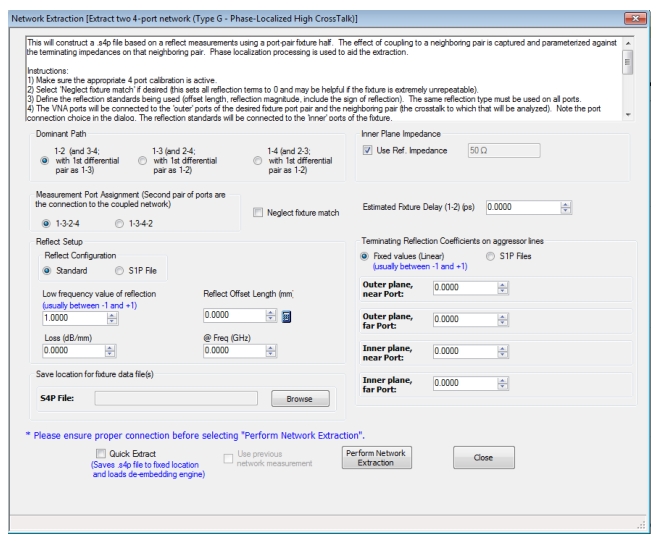Click the instructions scrollbar up arrow
The height and width of the screenshot is (542, 659).
click(628, 43)
